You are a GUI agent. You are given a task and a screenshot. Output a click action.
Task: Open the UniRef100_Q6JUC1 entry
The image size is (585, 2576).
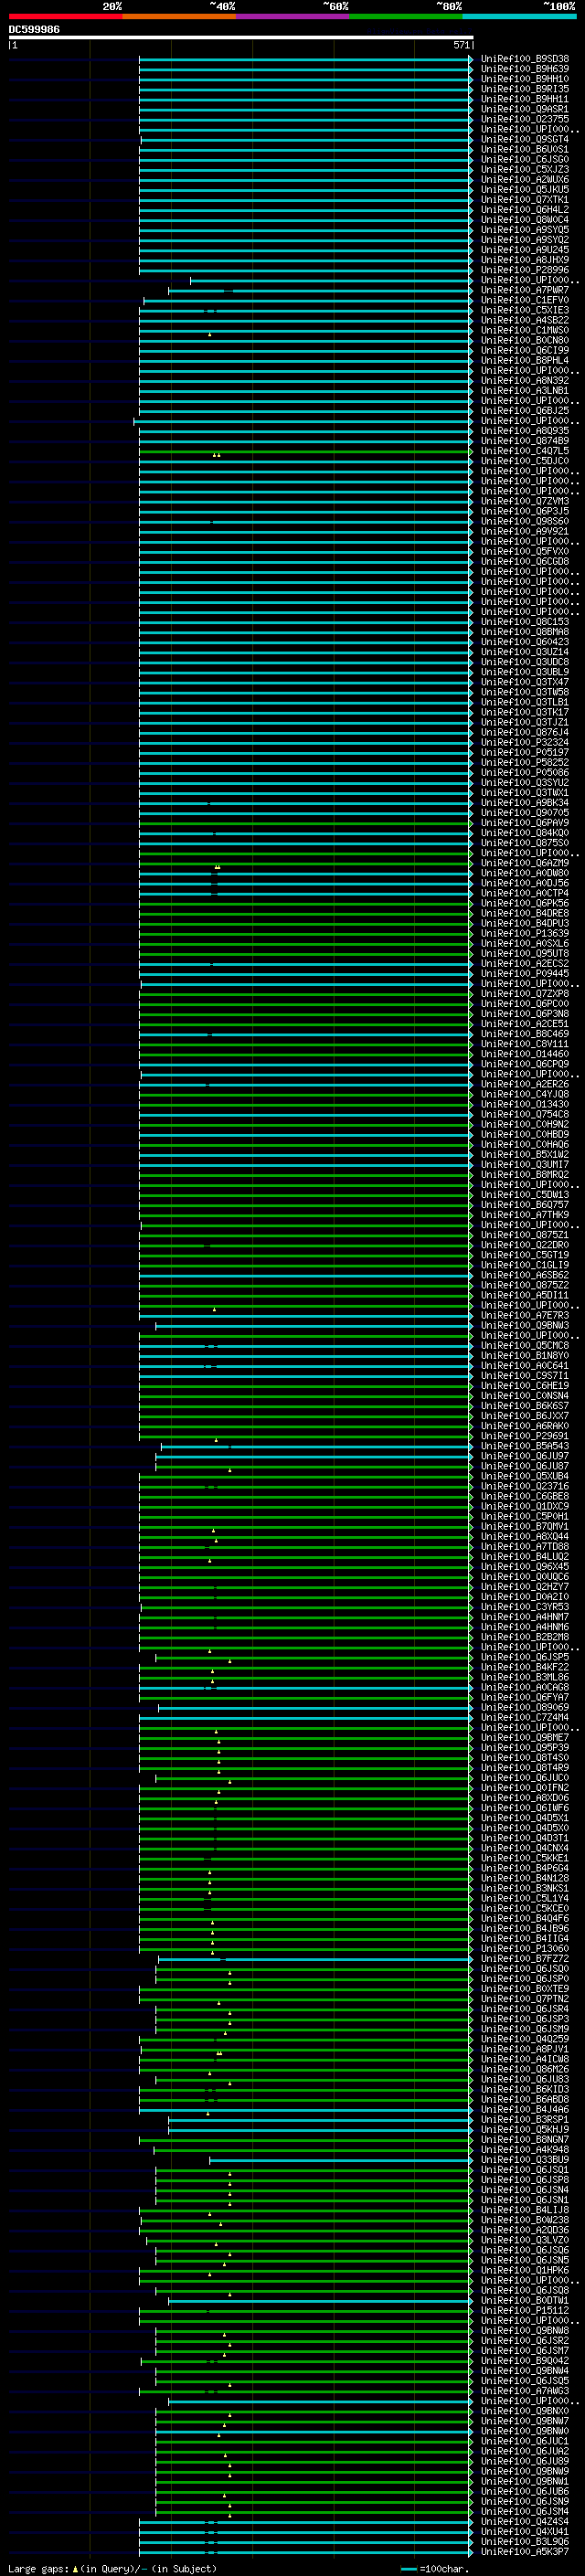[524, 2441]
